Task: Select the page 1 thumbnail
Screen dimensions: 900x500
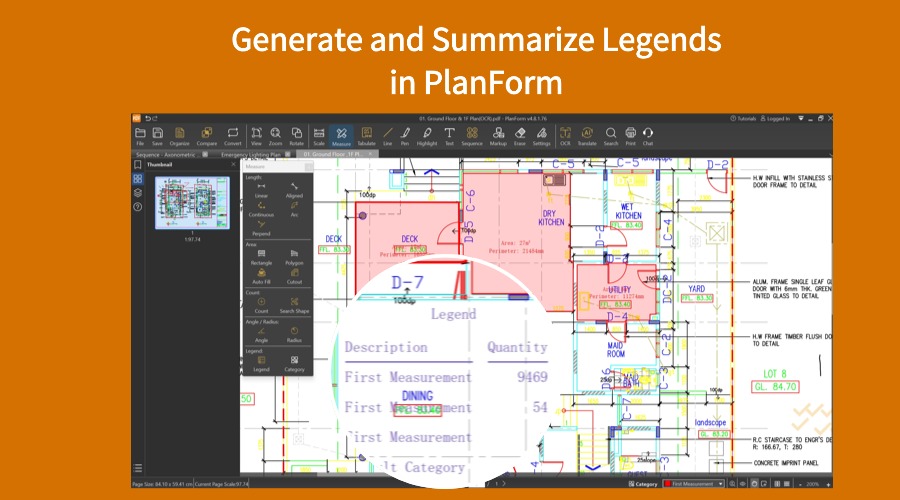Action: point(192,203)
